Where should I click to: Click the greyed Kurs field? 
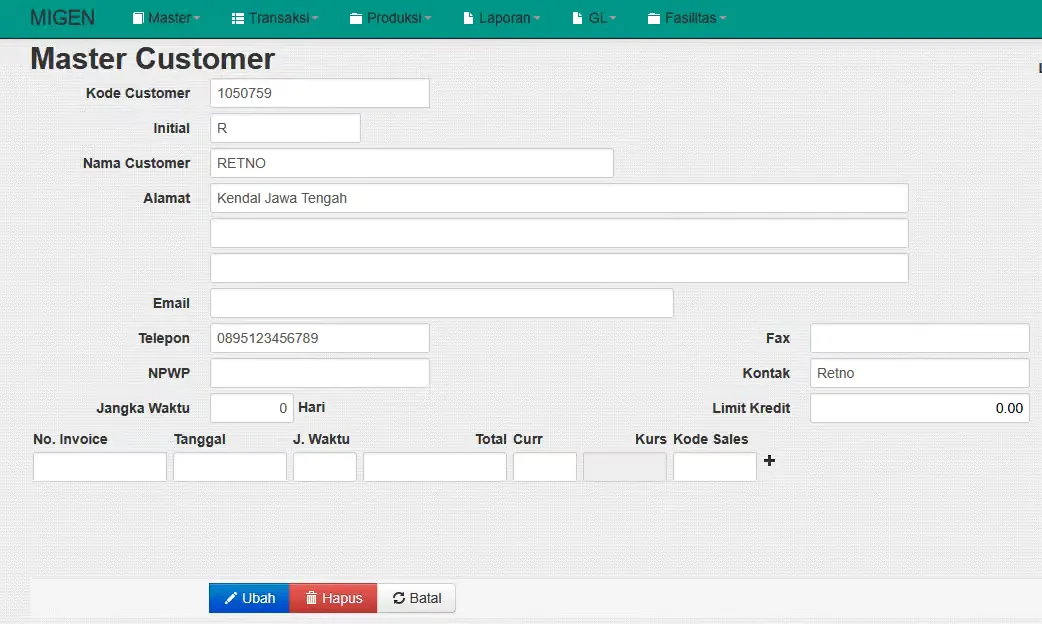625,467
